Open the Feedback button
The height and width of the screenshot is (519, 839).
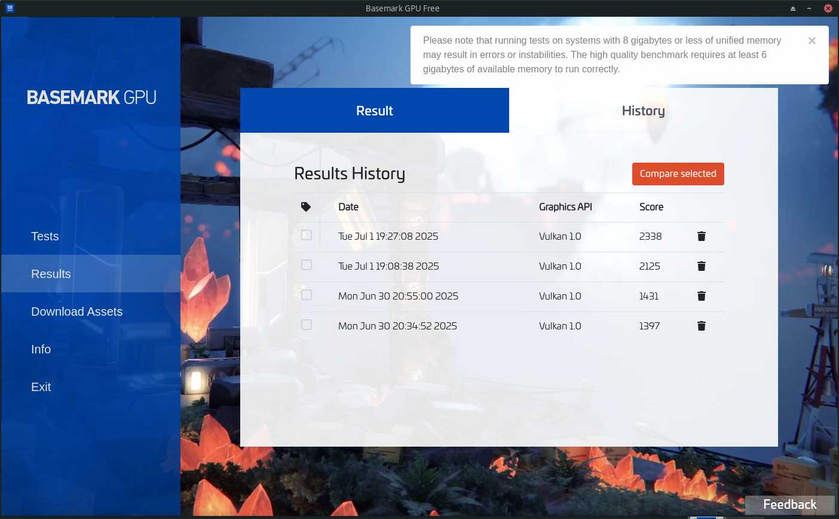point(790,505)
